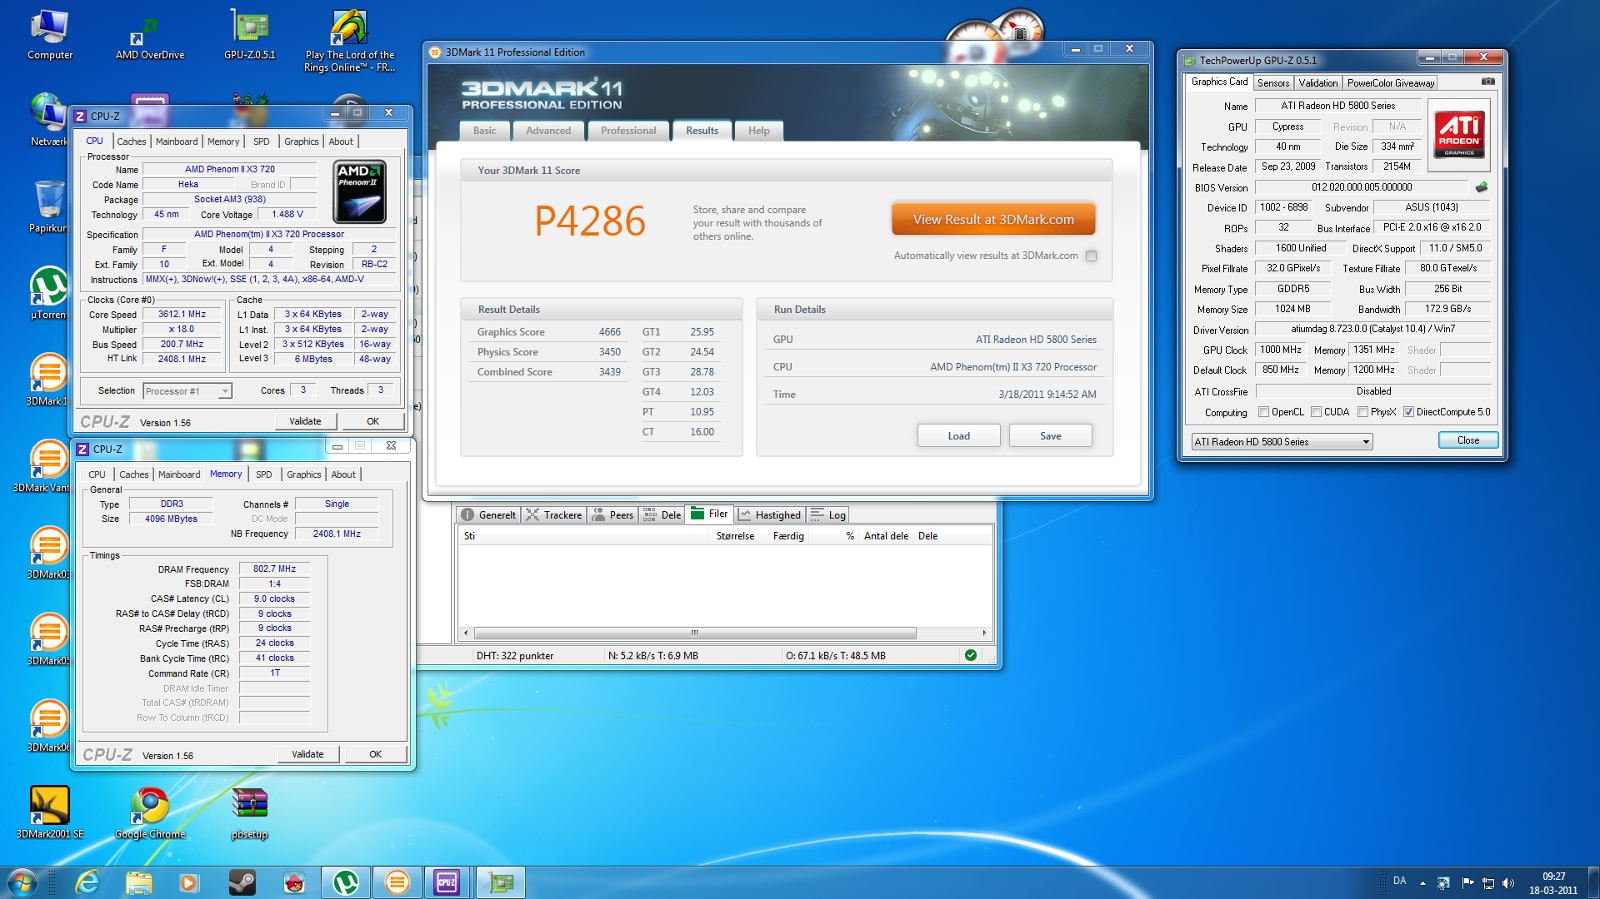Select the Trackere tab in µTorrent
1600x899 pixels.
click(x=554, y=515)
